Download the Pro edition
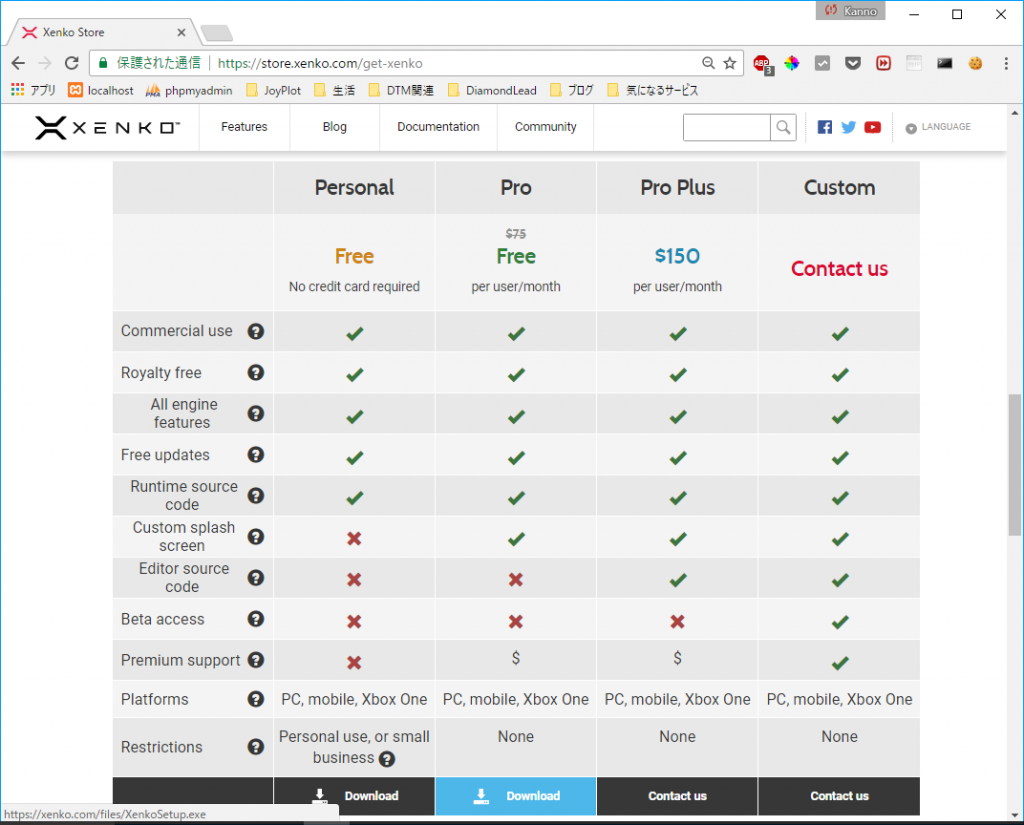The image size is (1024, 825). 516,796
